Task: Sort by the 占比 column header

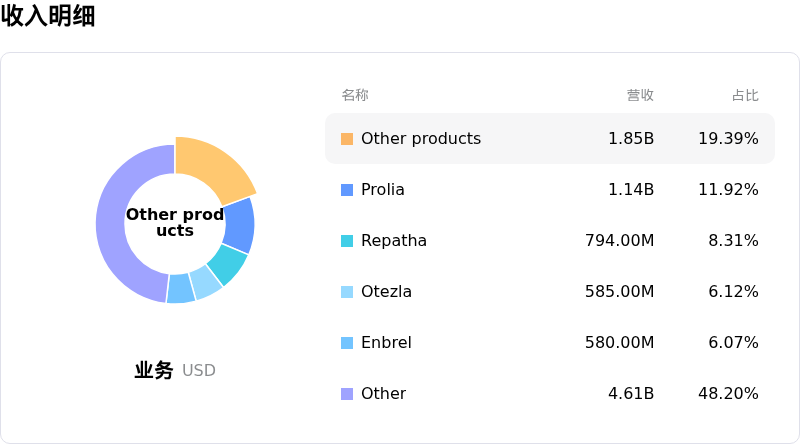Action: 745,95
